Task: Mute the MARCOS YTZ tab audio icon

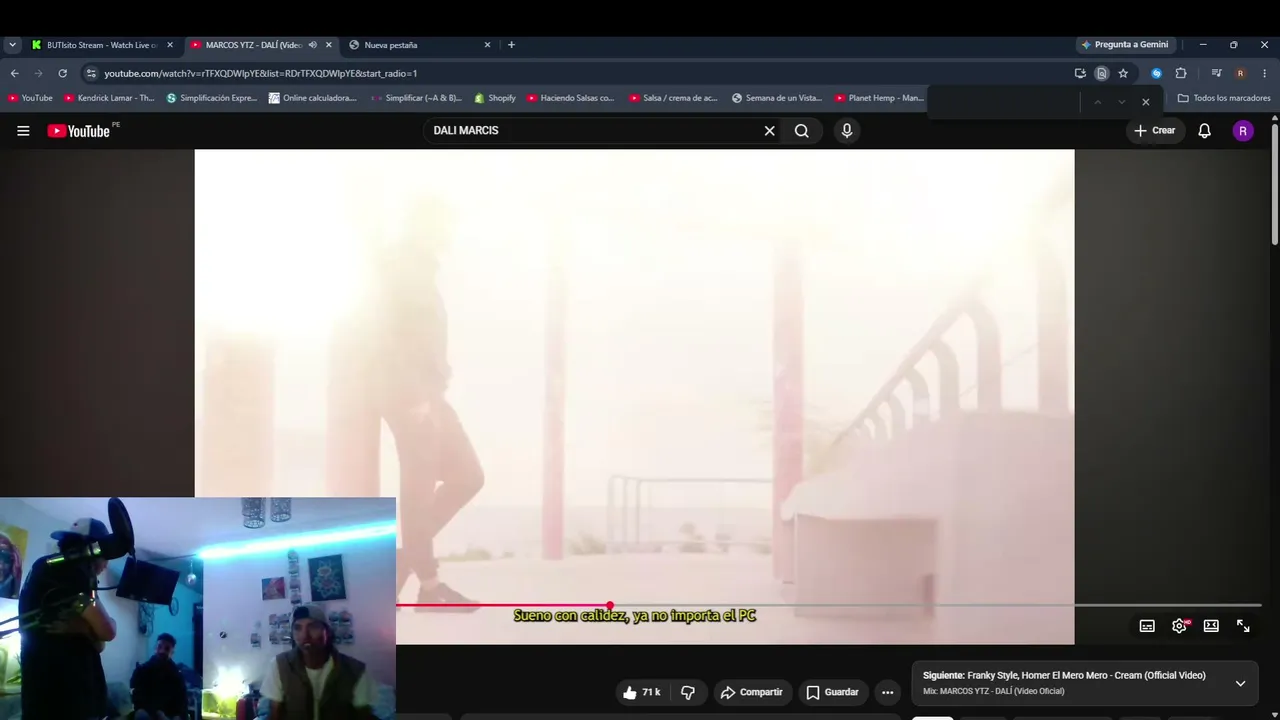Action: click(x=312, y=45)
